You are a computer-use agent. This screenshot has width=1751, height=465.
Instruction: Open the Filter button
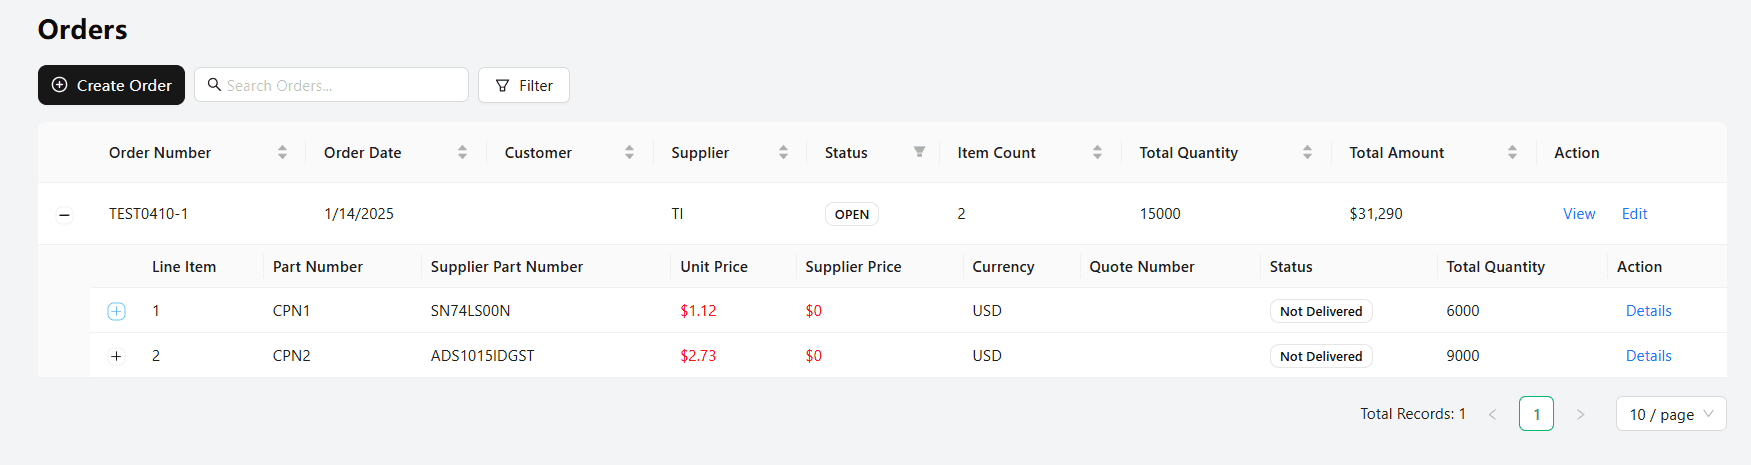[x=524, y=85]
